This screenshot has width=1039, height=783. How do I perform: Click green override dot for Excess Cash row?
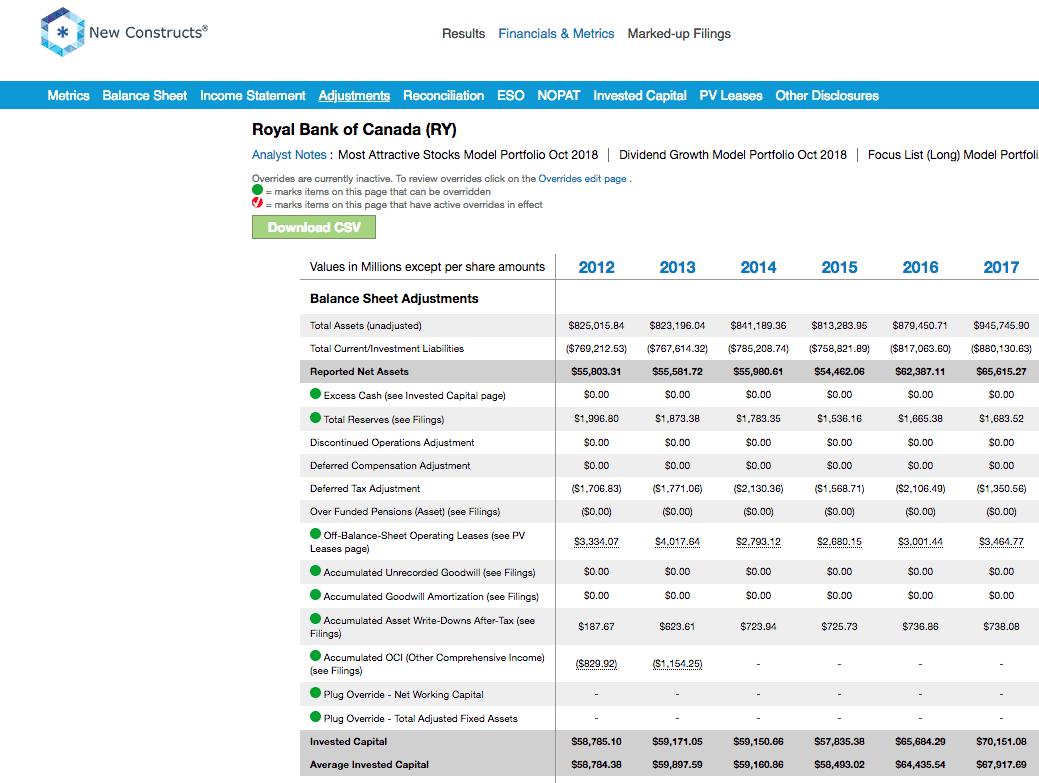tap(315, 393)
